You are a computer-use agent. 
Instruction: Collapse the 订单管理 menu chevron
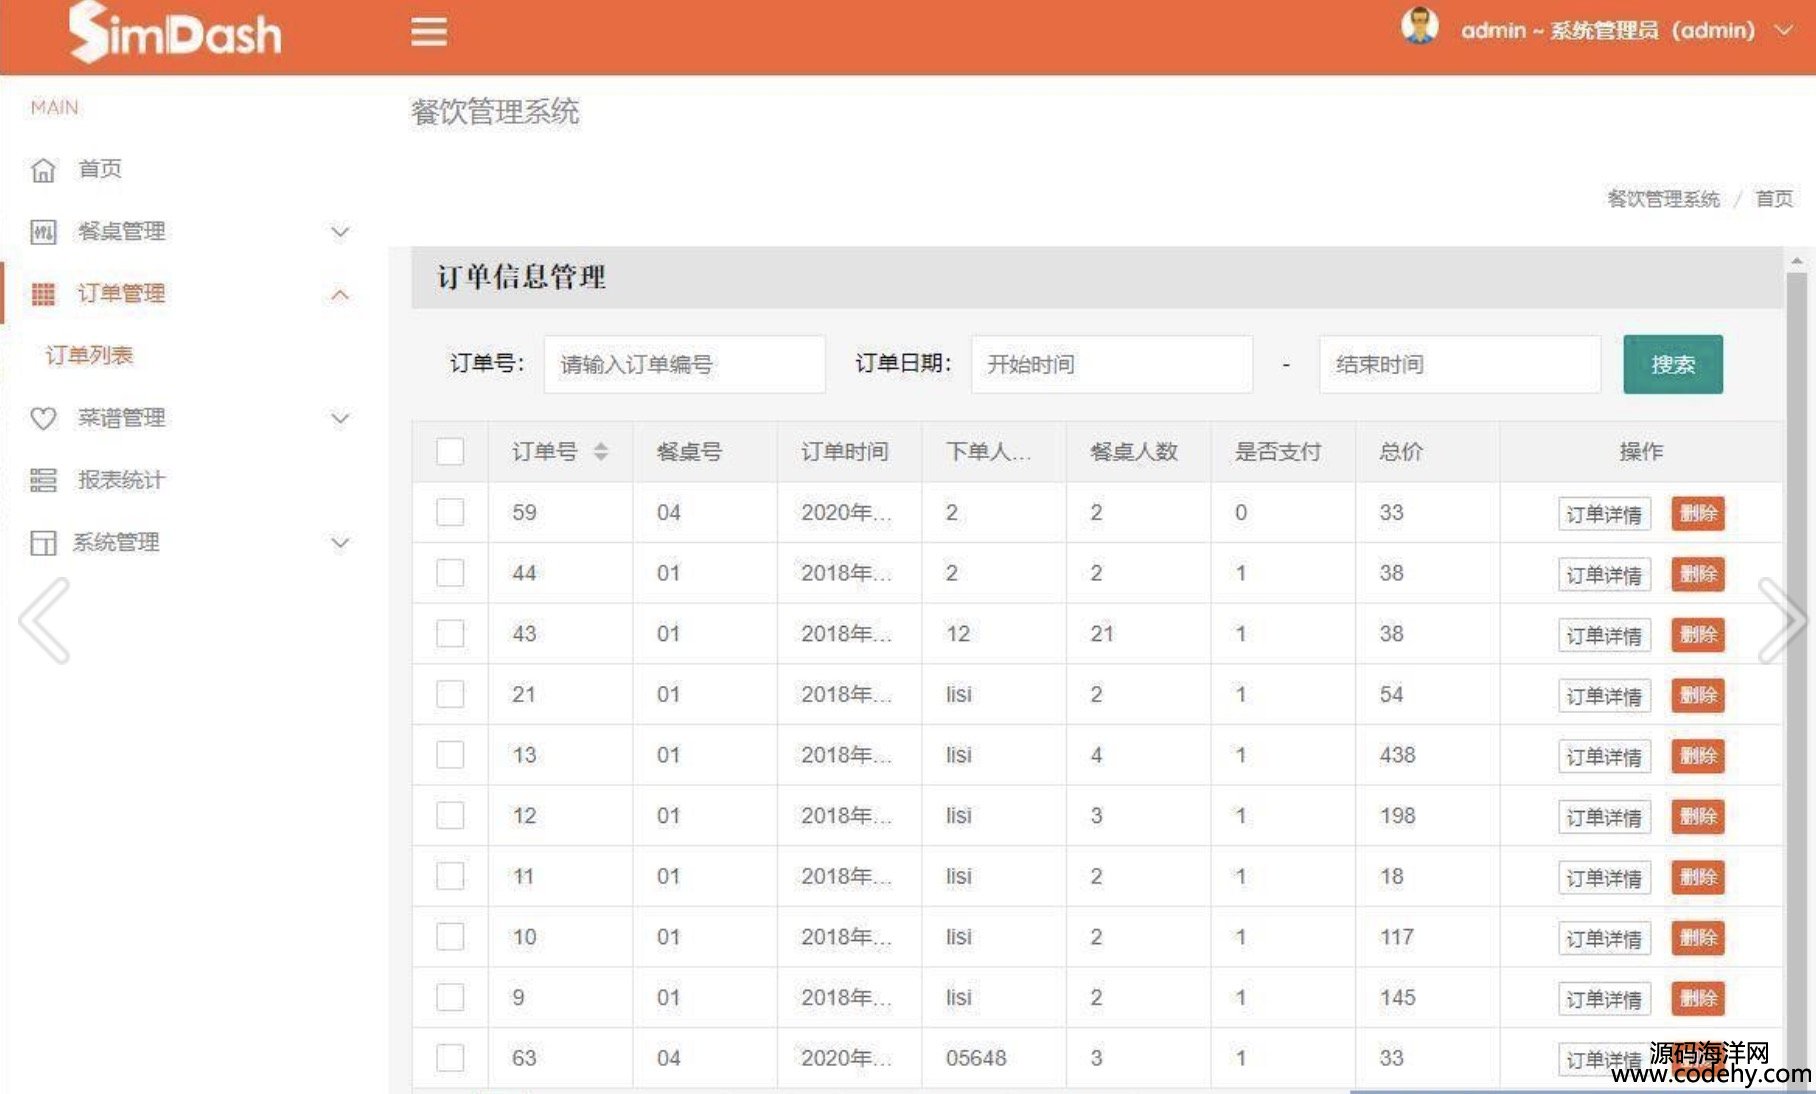pyautogui.click(x=340, y=294)
